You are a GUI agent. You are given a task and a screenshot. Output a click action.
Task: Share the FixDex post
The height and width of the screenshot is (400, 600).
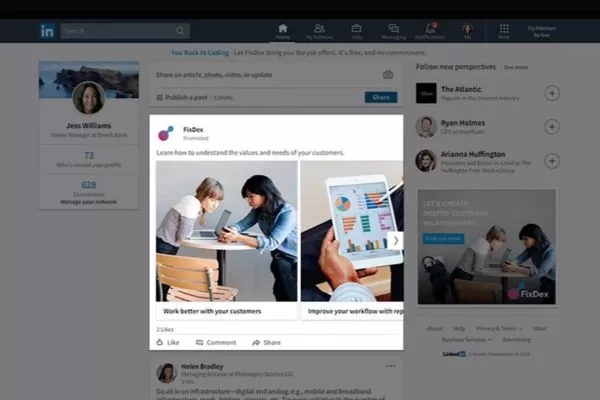(266, 342)
